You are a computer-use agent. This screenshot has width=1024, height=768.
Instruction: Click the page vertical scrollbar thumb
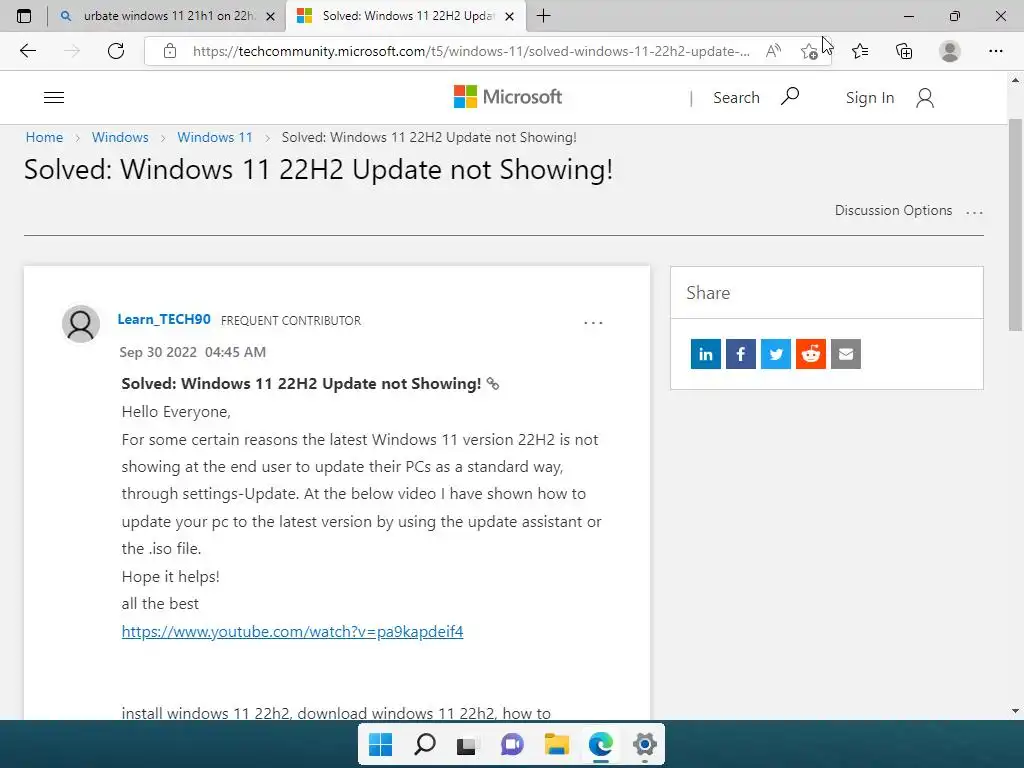[1015, 225]
